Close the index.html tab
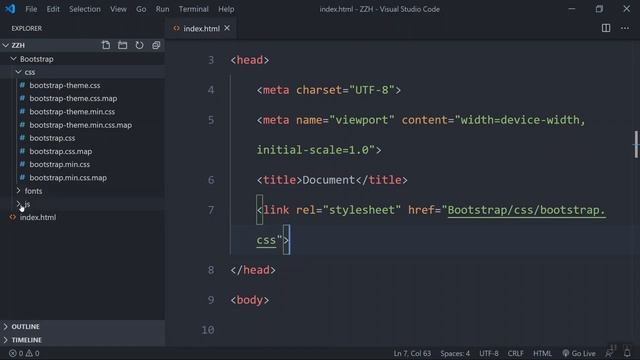This screenshot has height=360, width=640. click(227, 28)
